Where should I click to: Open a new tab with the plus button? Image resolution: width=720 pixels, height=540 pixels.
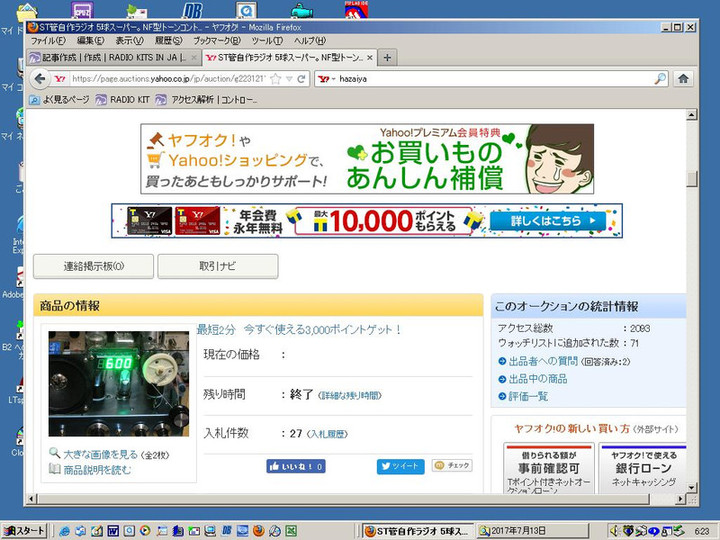coord(387,58)
